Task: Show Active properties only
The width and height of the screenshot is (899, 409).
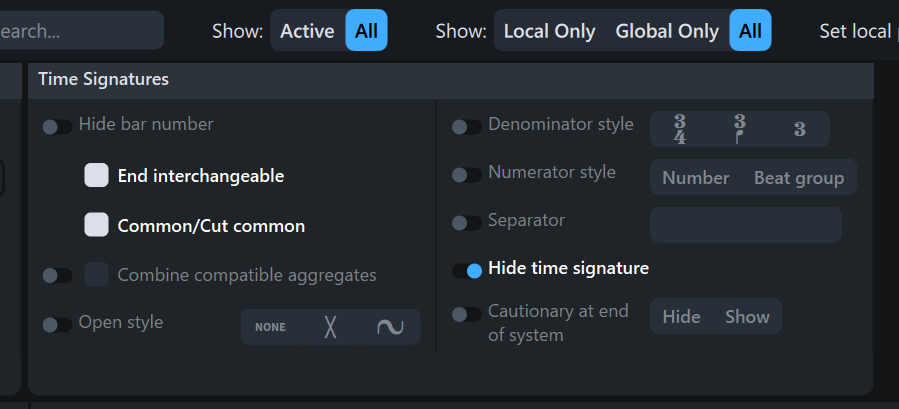Action: (307, 31)
